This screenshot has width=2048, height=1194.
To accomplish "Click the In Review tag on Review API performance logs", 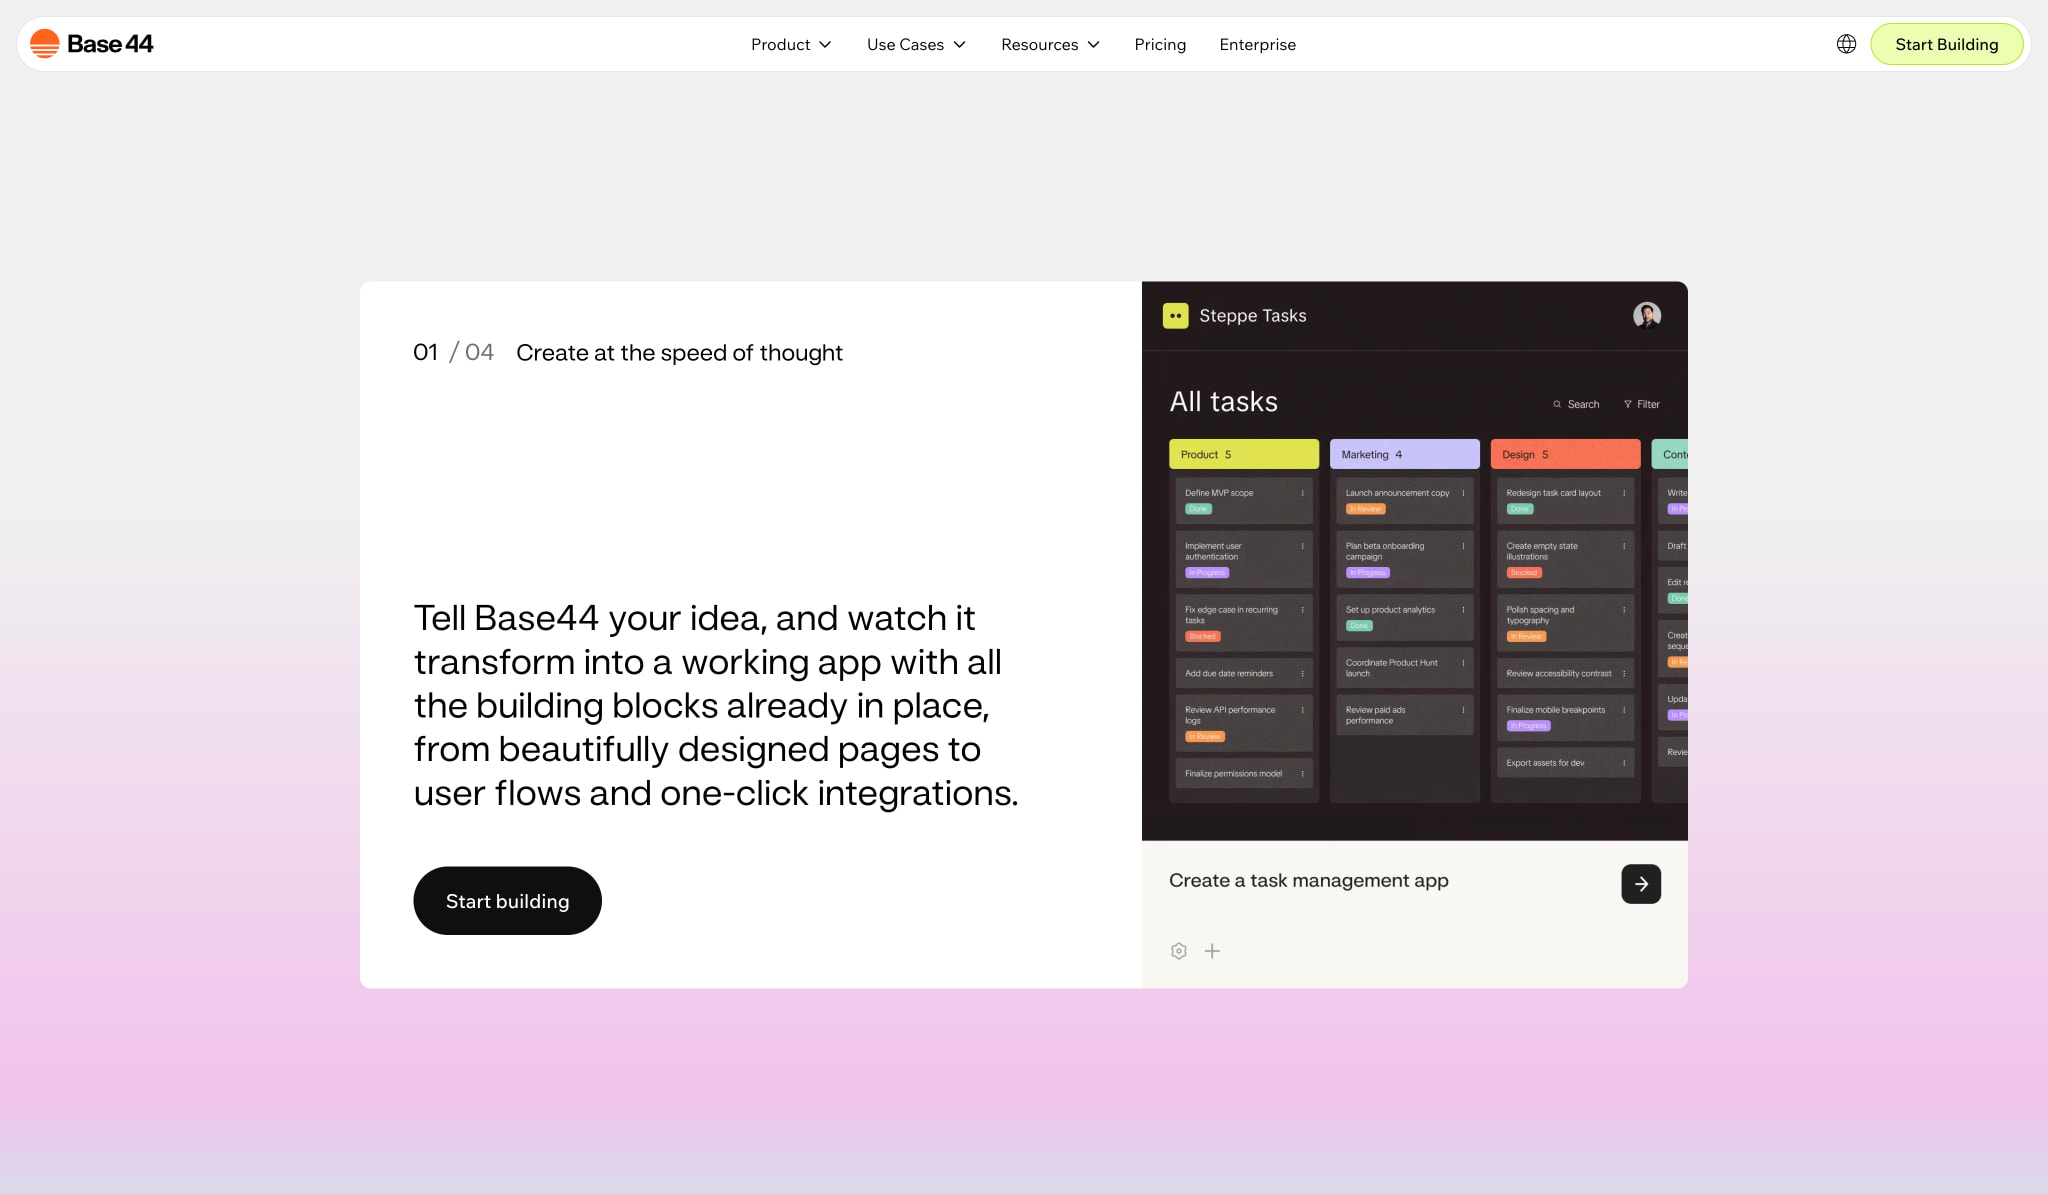I will (x=1205, y=737).
